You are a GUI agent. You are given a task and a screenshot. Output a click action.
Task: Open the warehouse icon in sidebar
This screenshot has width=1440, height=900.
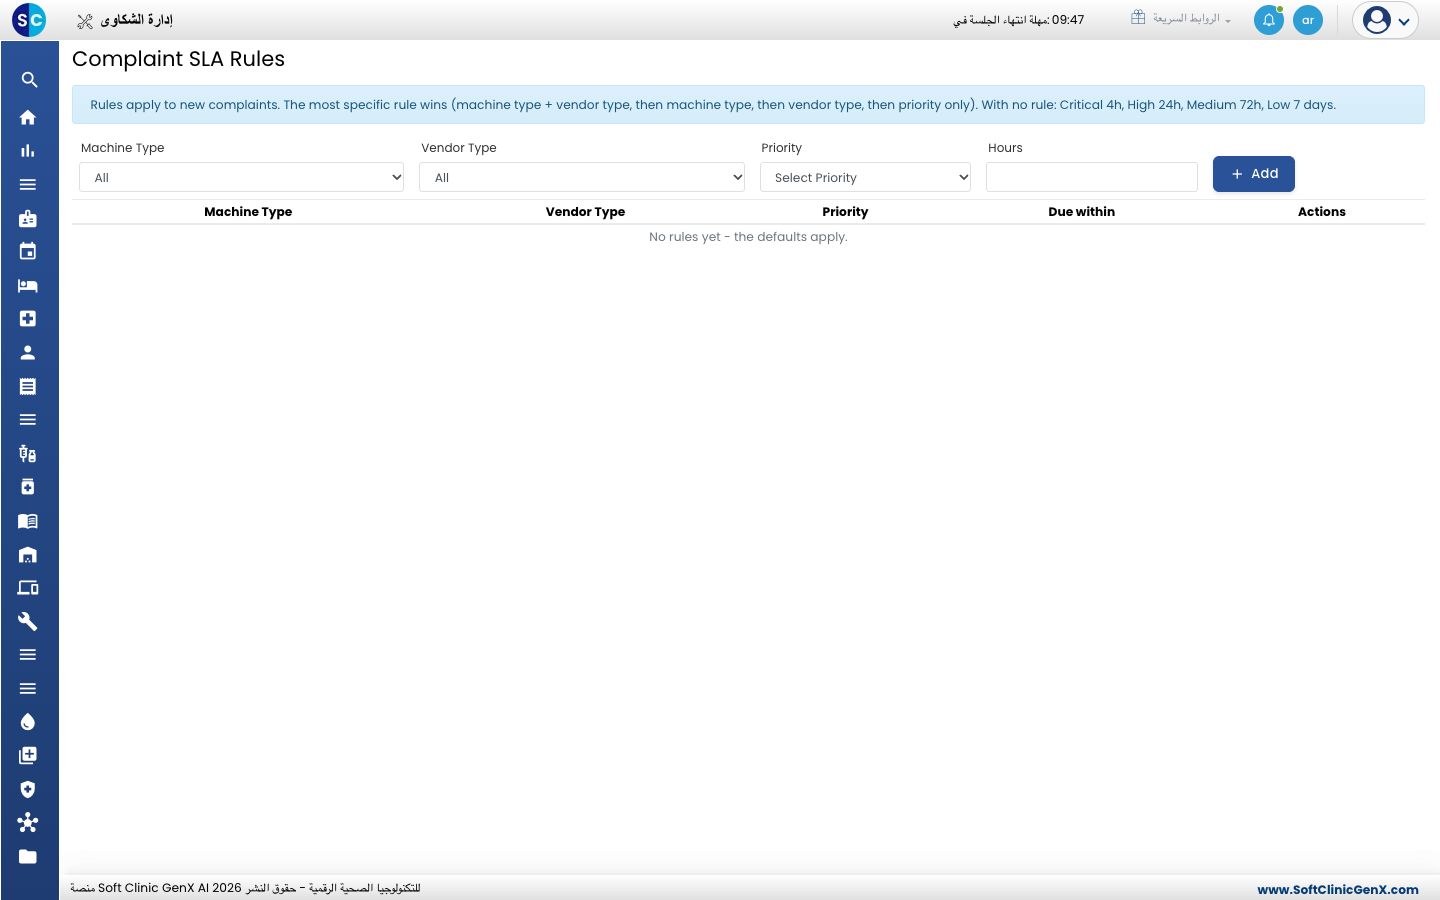pos(28,555)
